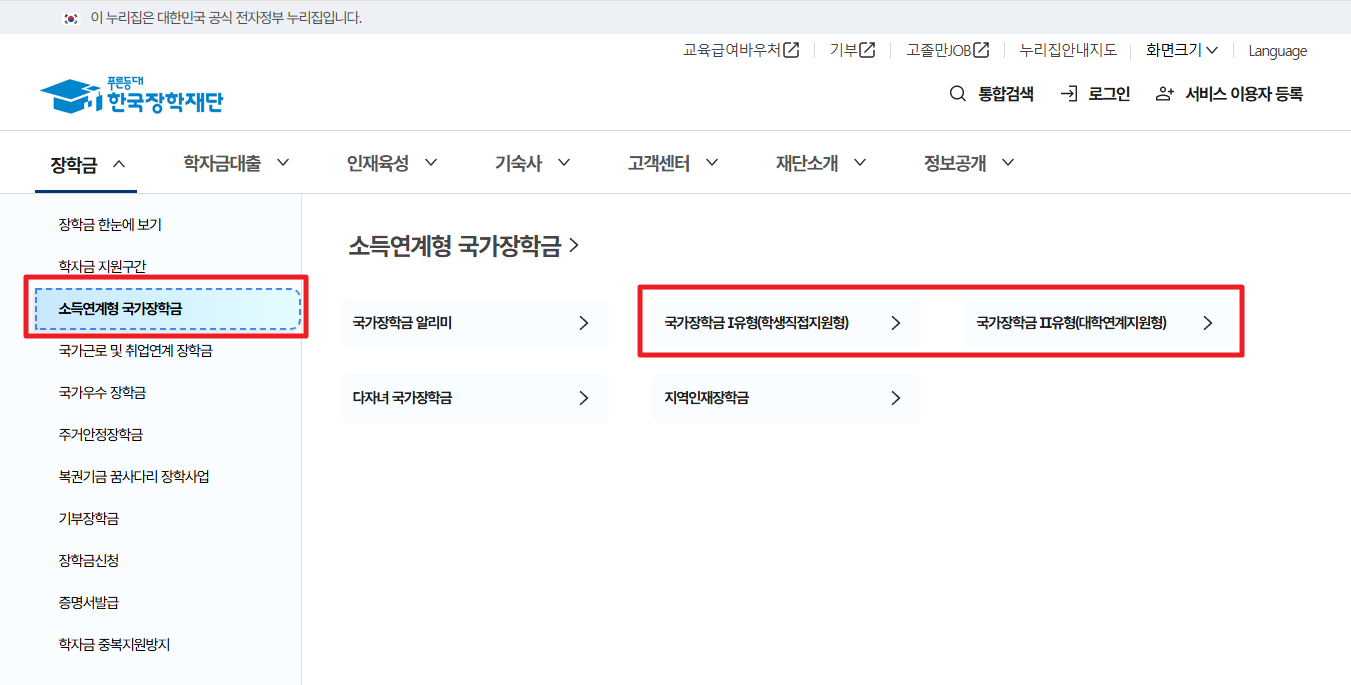Click the 로그인 login arrow icon
This screenshot has height=685, width=1351.
[1068, 93]
